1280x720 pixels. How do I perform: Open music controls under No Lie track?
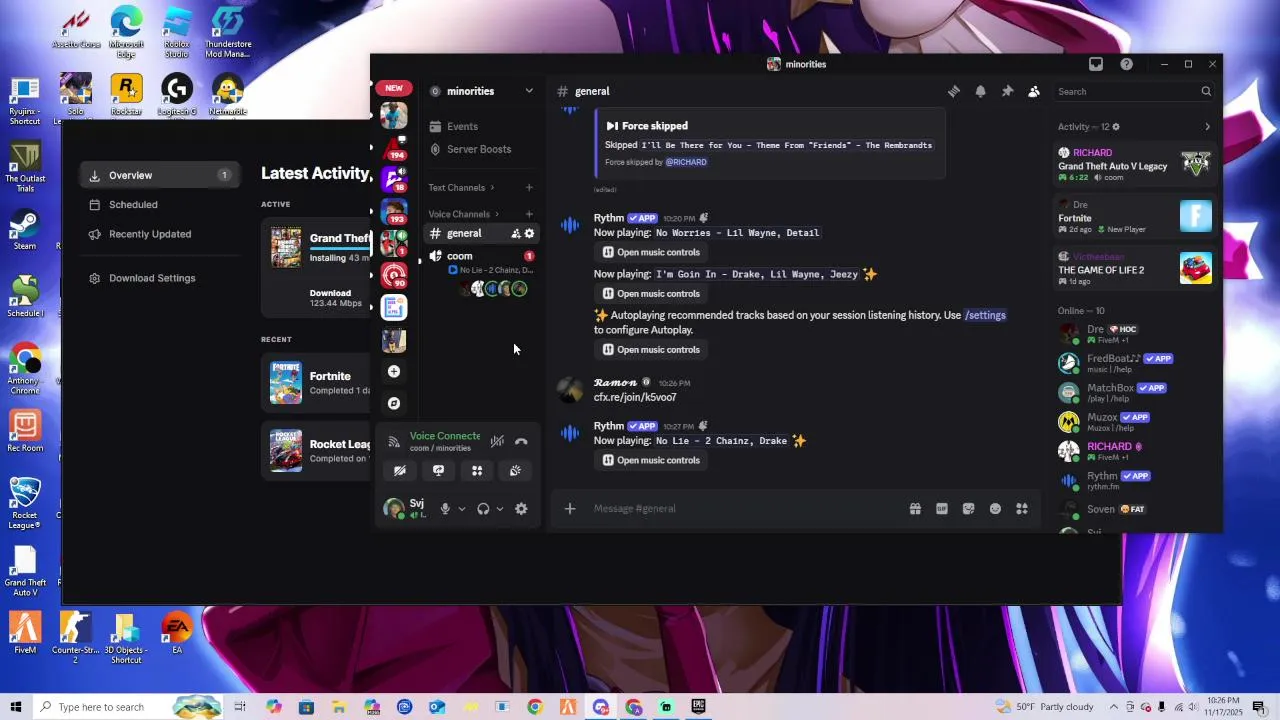click(650, 461)
